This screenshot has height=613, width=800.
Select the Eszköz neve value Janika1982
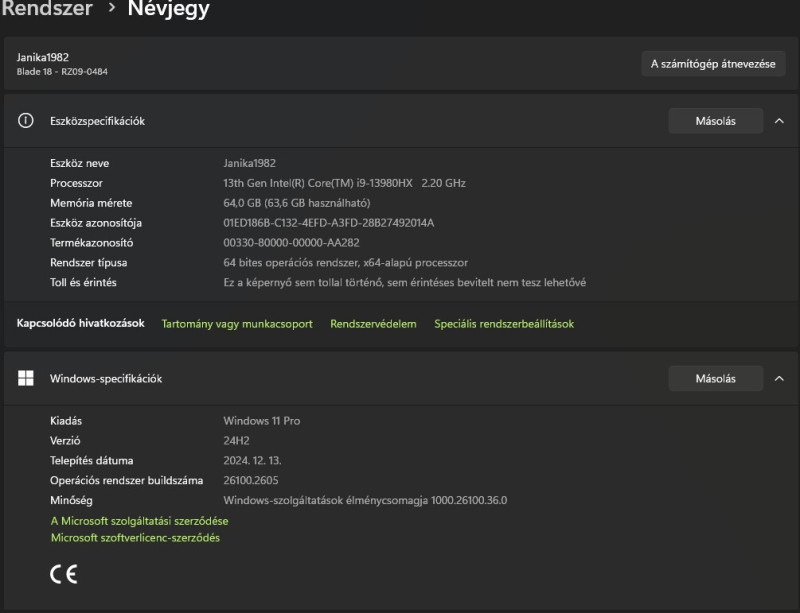249,163
